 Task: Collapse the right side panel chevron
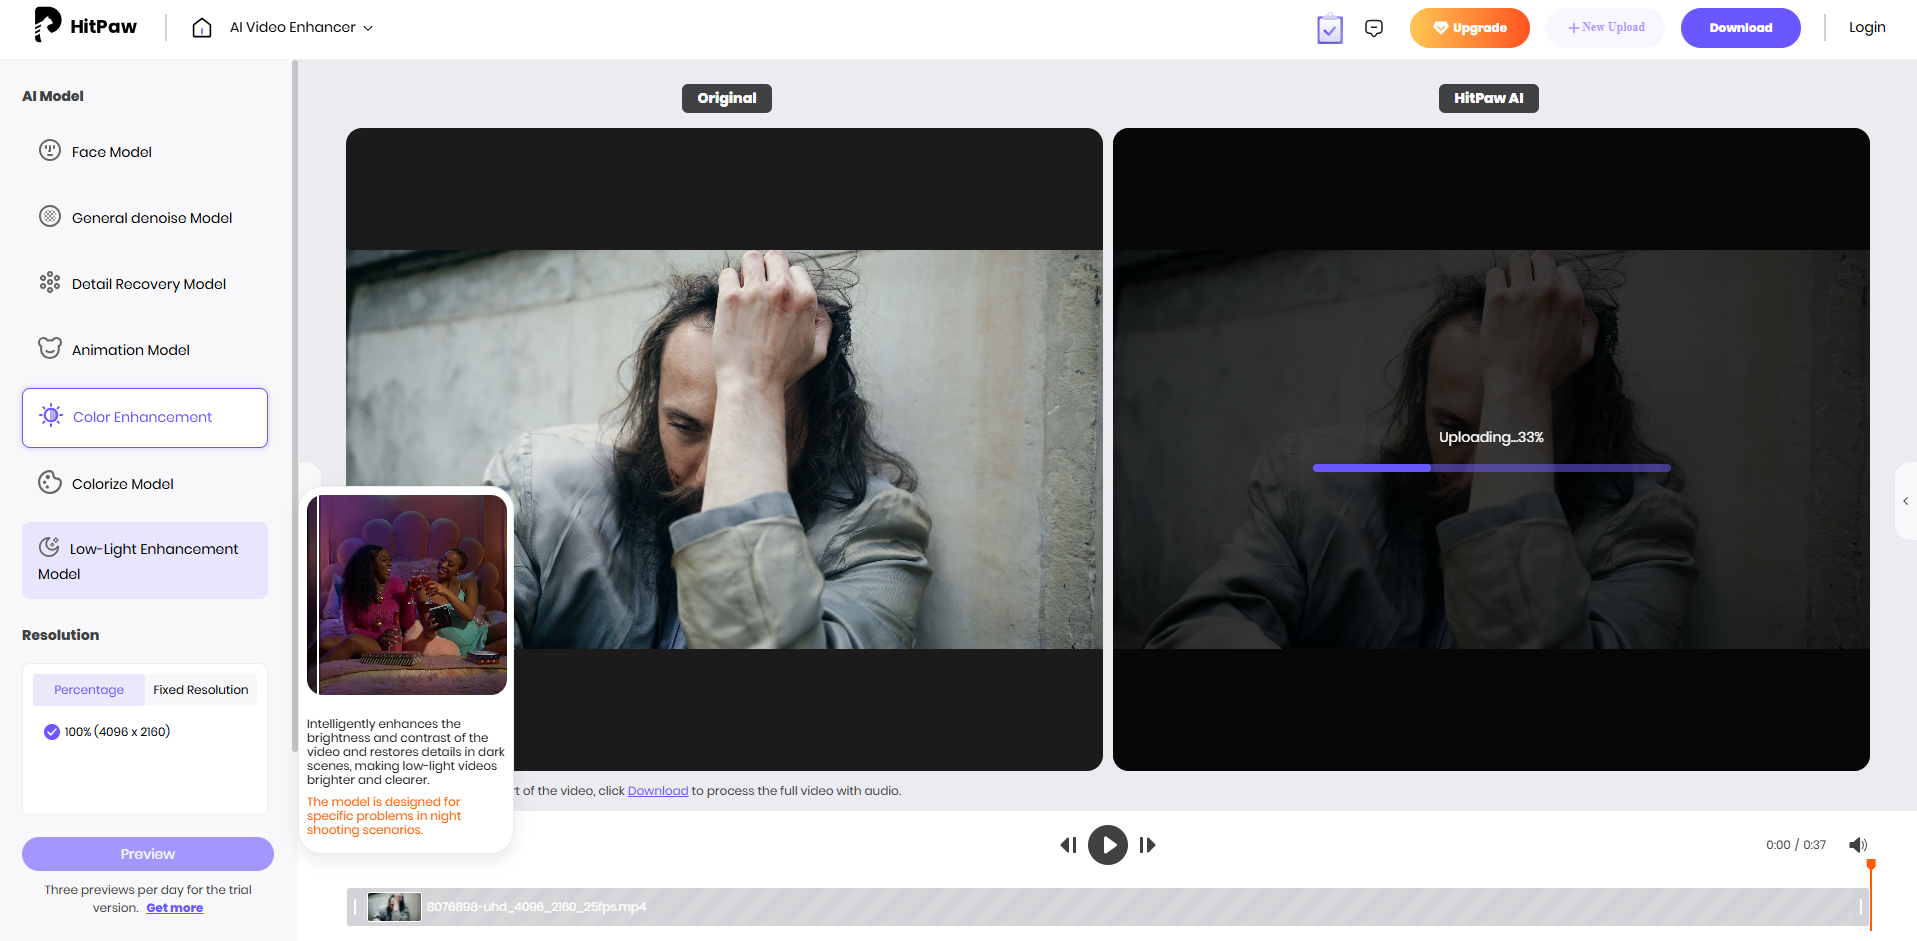pyautogui.click(x=1906, y=501)
